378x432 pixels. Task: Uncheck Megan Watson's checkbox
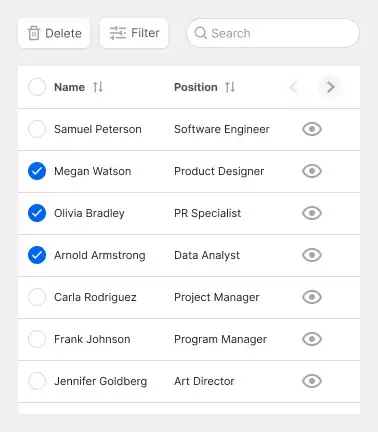[x=37, y=171]
